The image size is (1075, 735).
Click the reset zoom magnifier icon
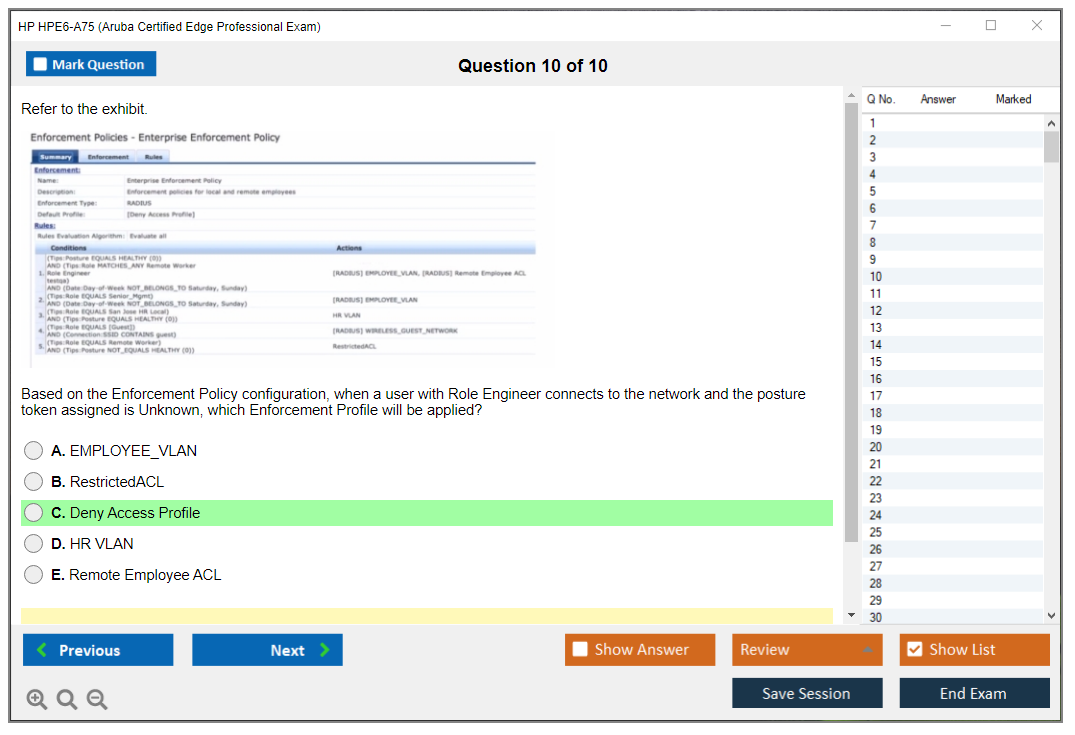(67, 699)
